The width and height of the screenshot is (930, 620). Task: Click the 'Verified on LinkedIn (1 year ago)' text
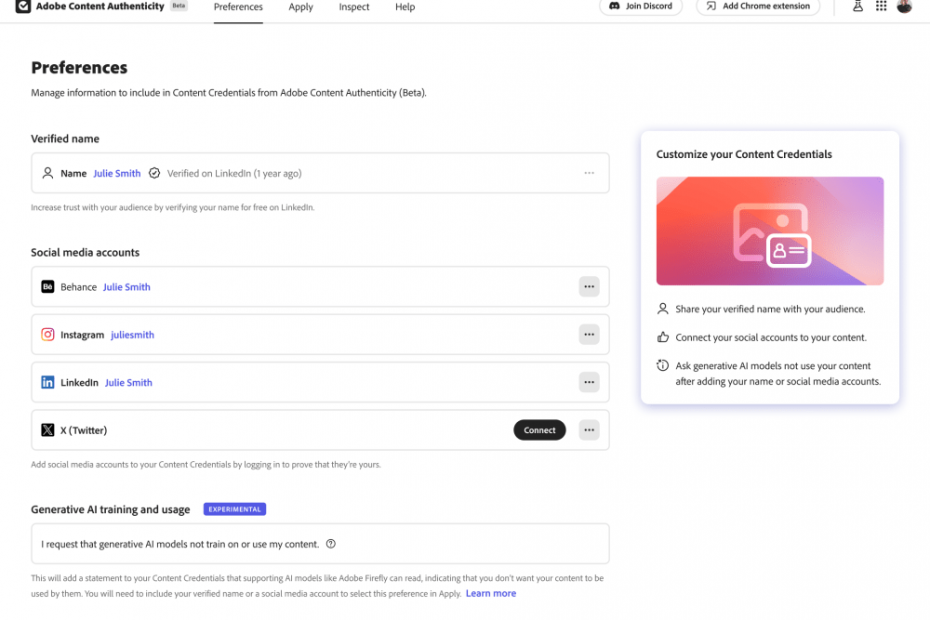(234, 173)
